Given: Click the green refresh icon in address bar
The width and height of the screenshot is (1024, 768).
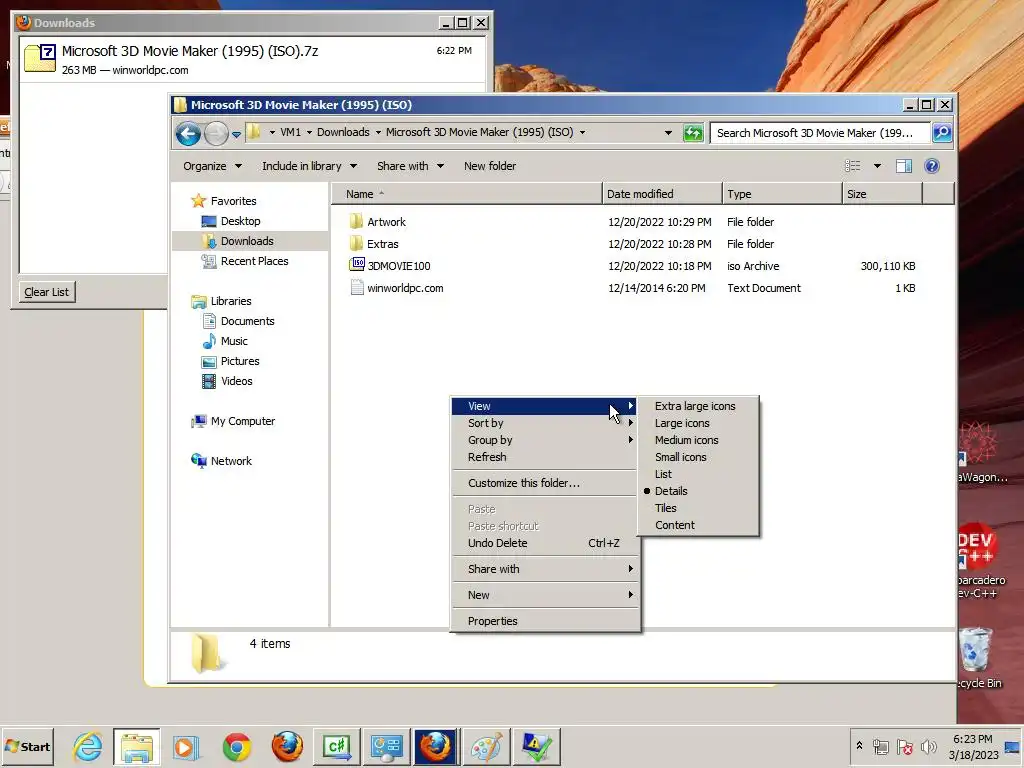Looking at the screenshot, I should click(693, 133).
